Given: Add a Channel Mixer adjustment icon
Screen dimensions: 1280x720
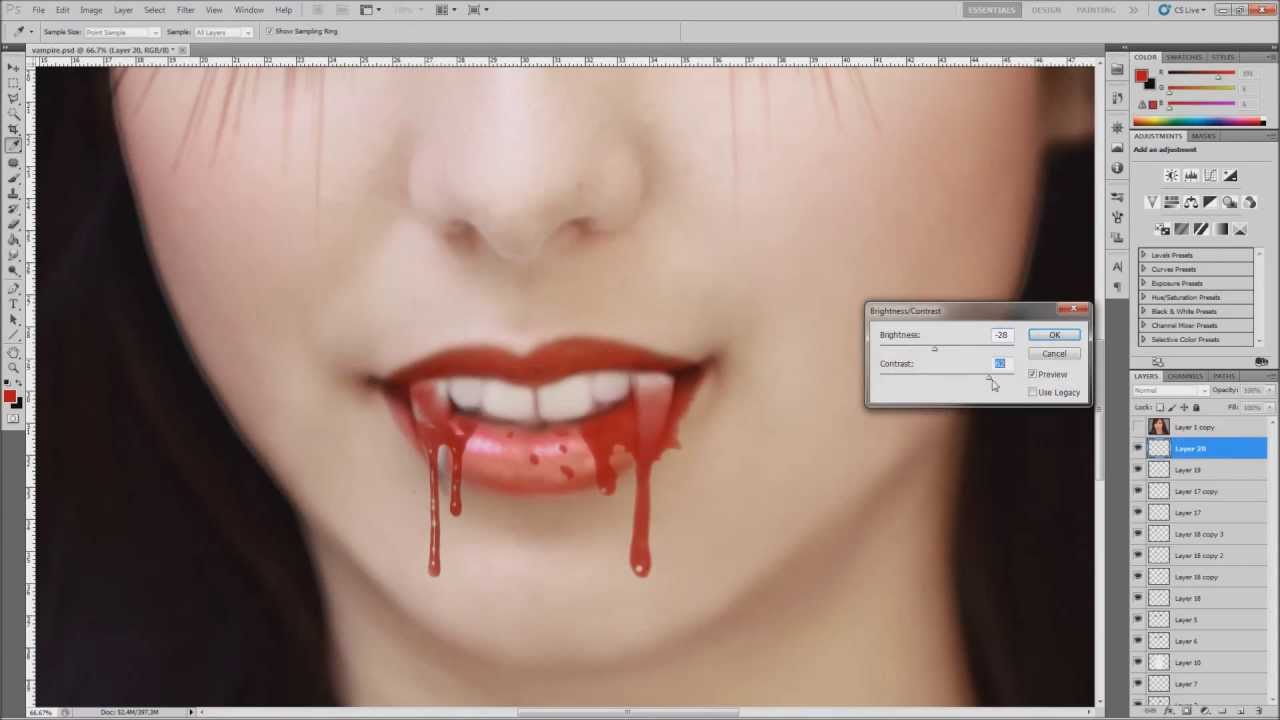Looking at the screenshot, I should pos(1250,202).
